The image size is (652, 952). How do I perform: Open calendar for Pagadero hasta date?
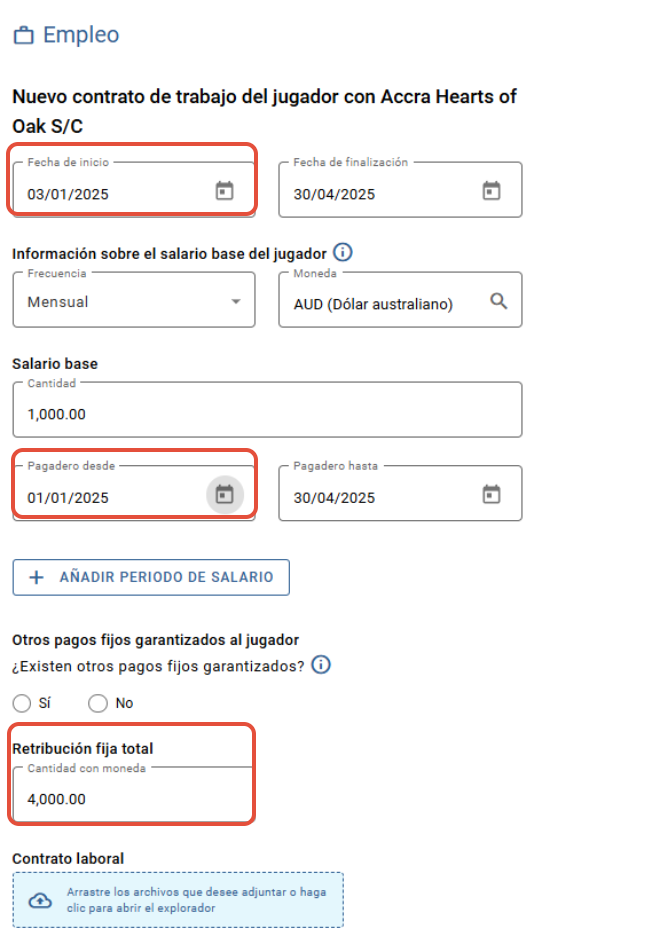(491, 494)
